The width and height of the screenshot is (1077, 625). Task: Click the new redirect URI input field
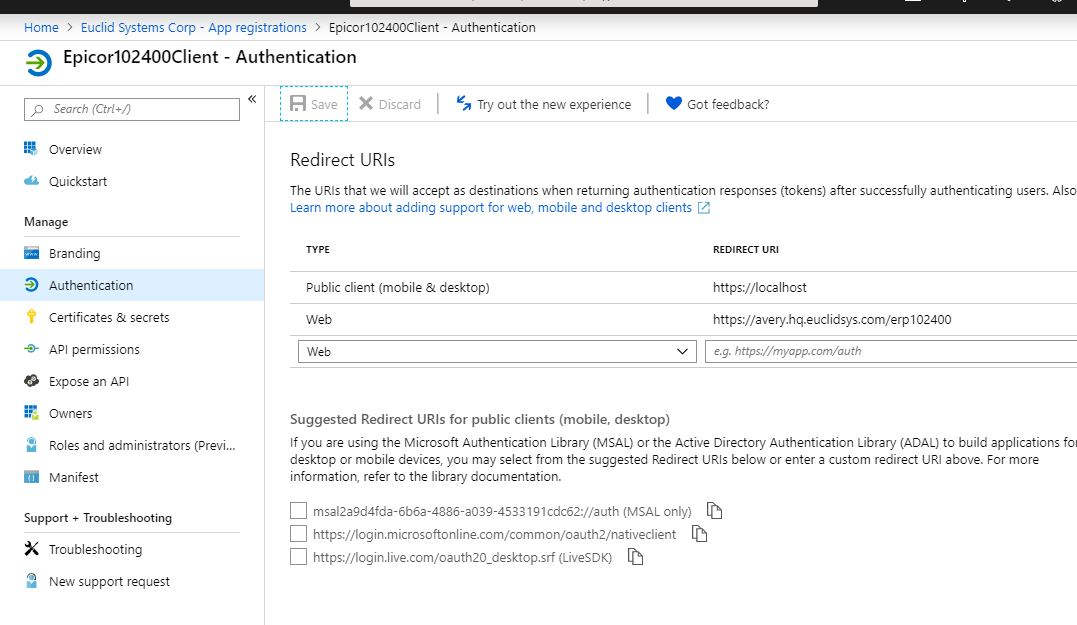(x=891, y=351)
